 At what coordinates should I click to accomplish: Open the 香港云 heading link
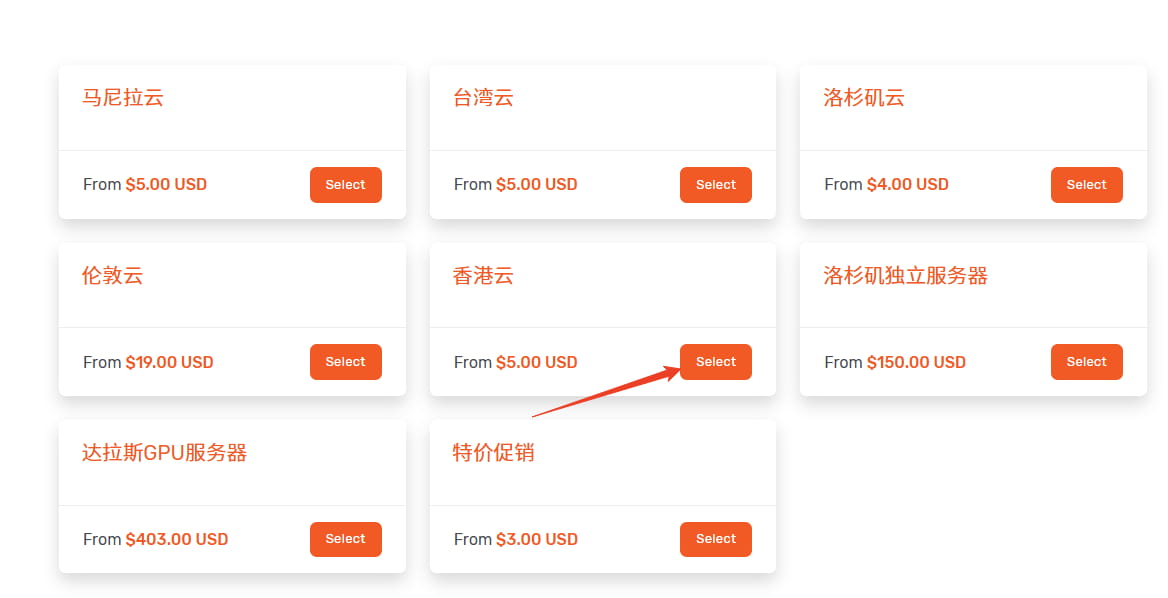click(483, 276)
